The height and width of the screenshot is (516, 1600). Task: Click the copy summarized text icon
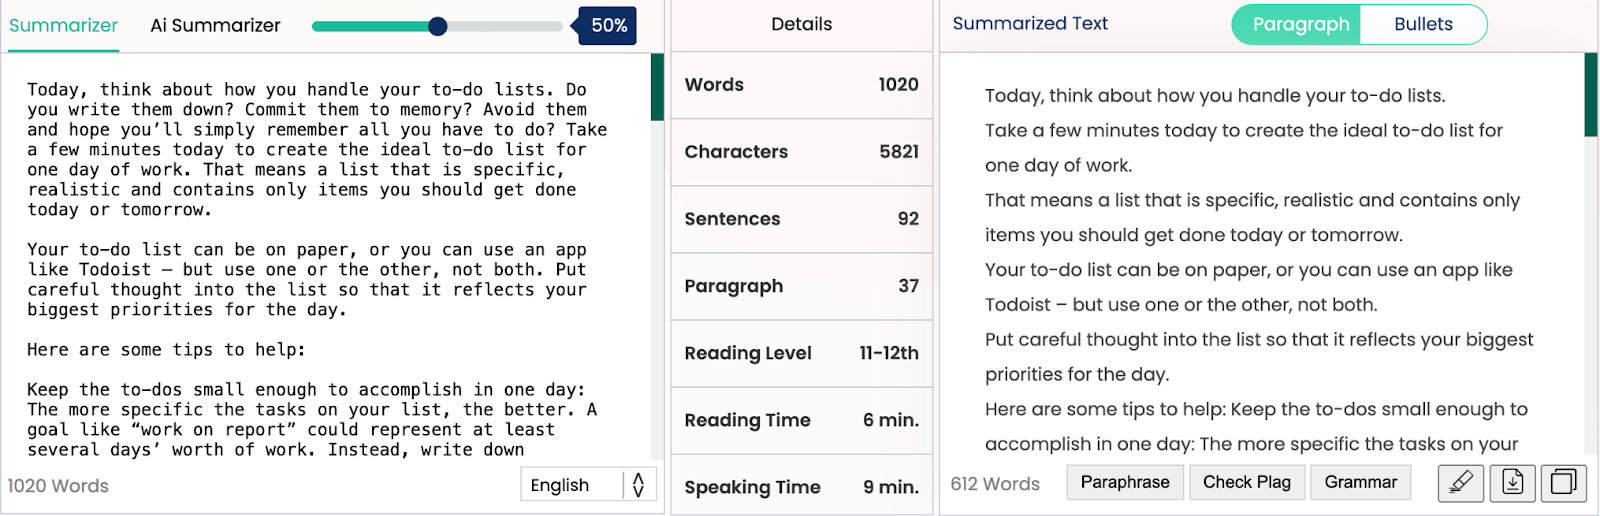[1563, 483]
